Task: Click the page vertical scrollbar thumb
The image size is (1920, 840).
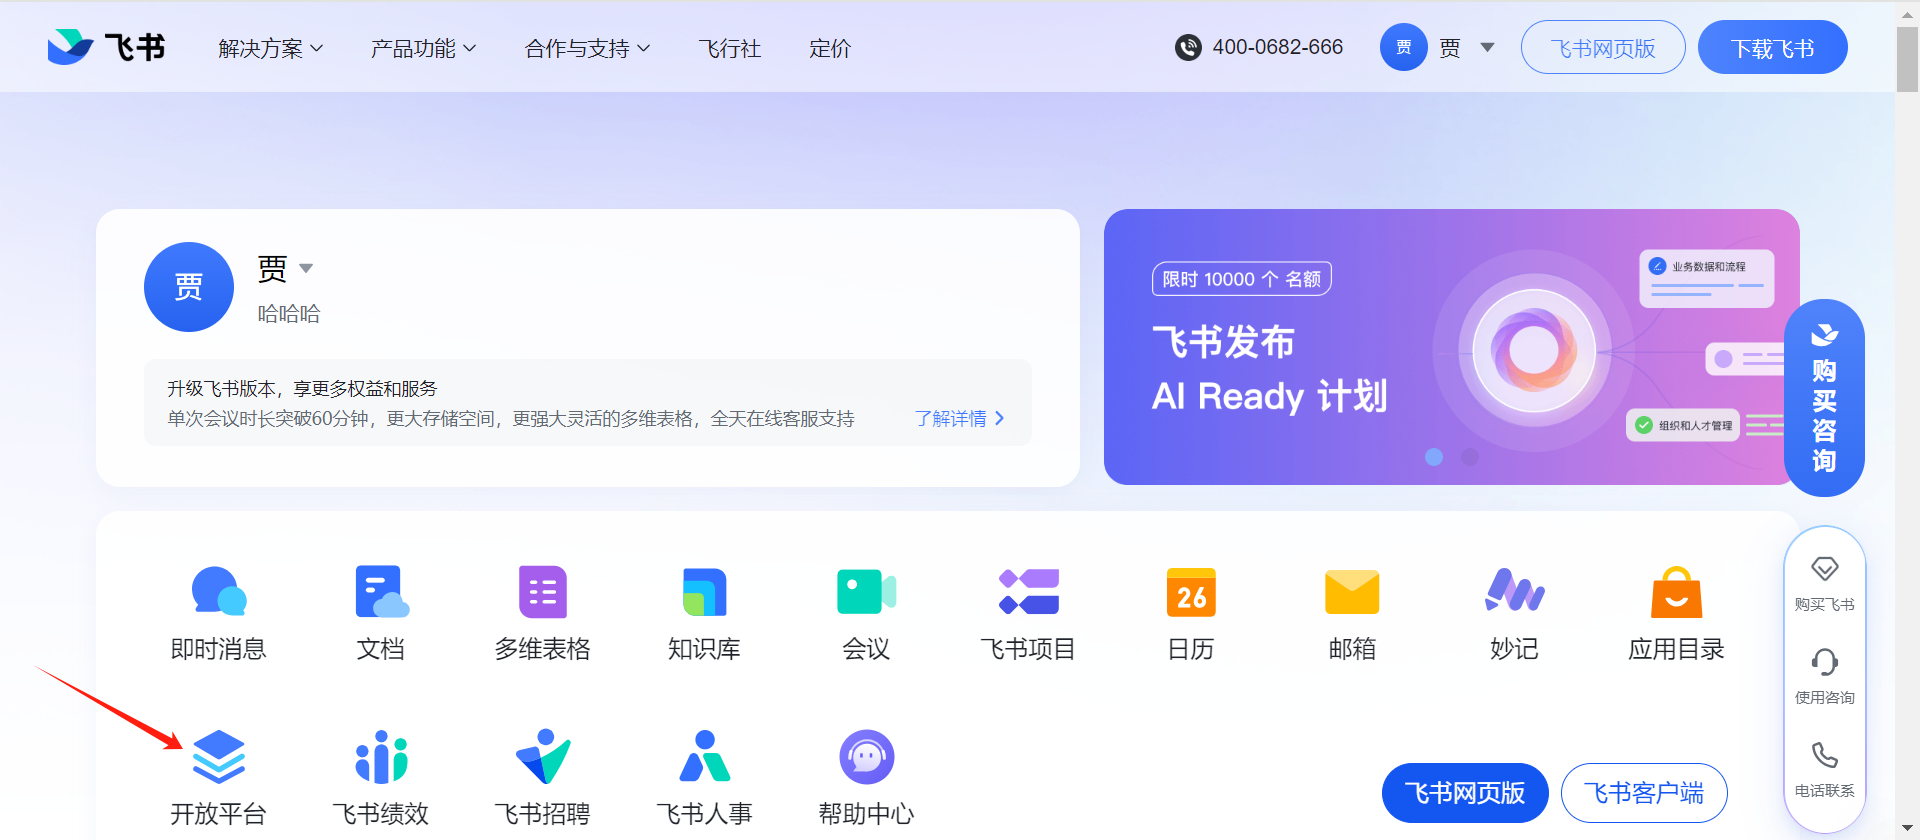Action: coord(1907,60)
